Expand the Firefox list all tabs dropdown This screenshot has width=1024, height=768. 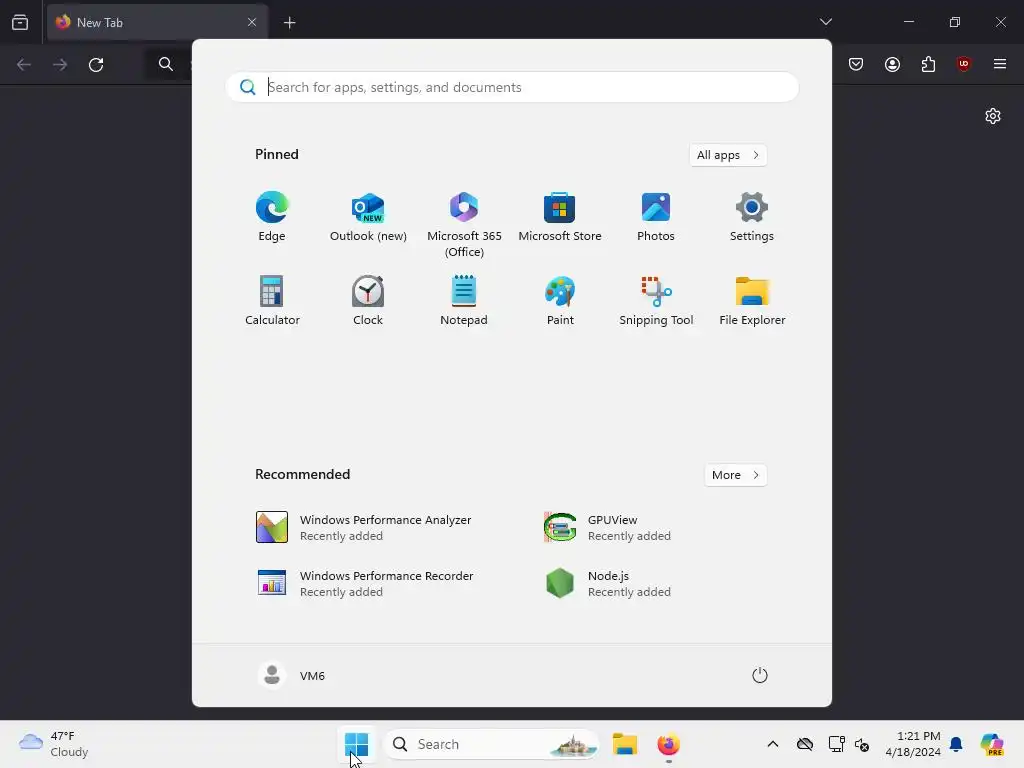coord(825,22)
